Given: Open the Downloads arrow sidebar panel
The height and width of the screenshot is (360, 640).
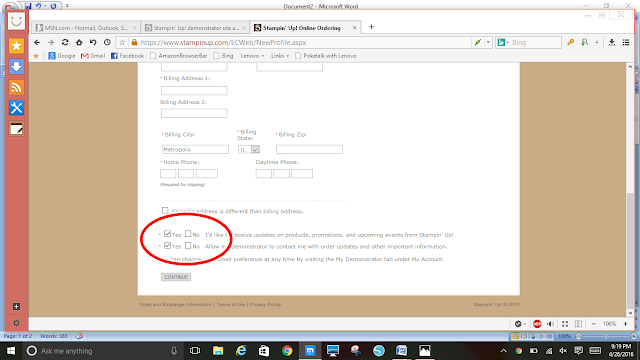Looking at the screenshot, I should 16,67.
